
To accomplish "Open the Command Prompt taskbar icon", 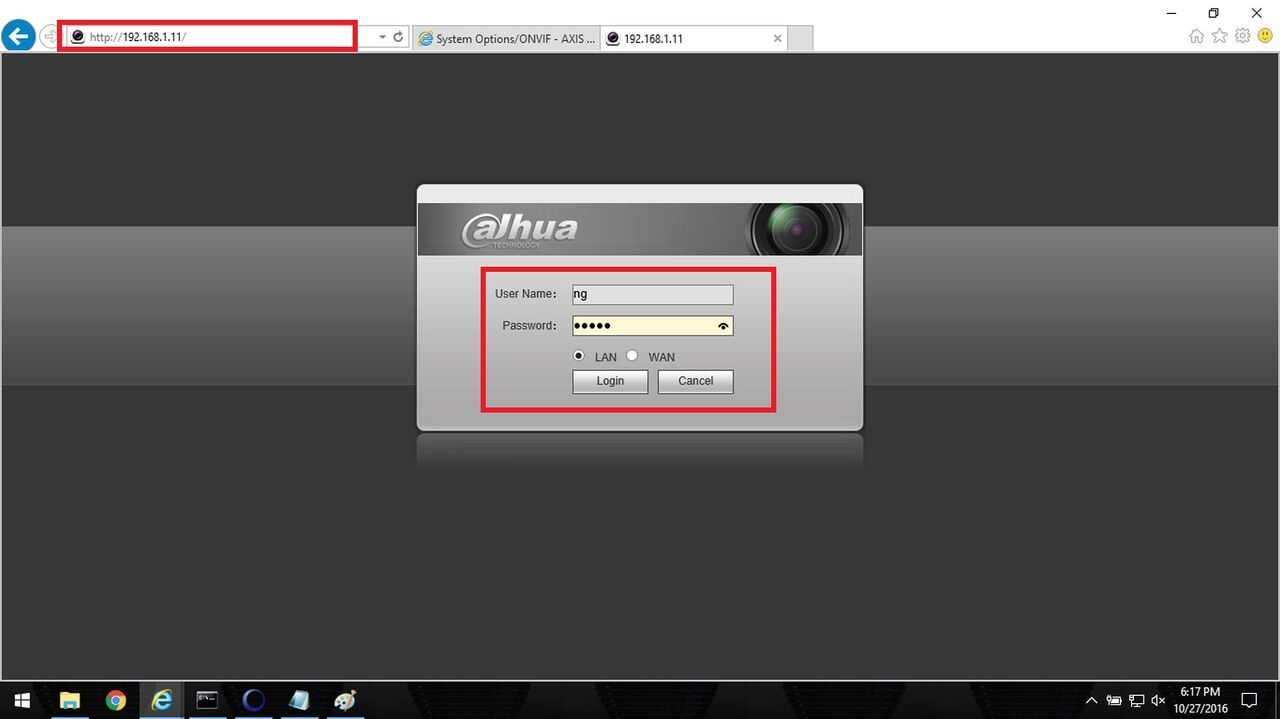I will [x=207, y=700].
